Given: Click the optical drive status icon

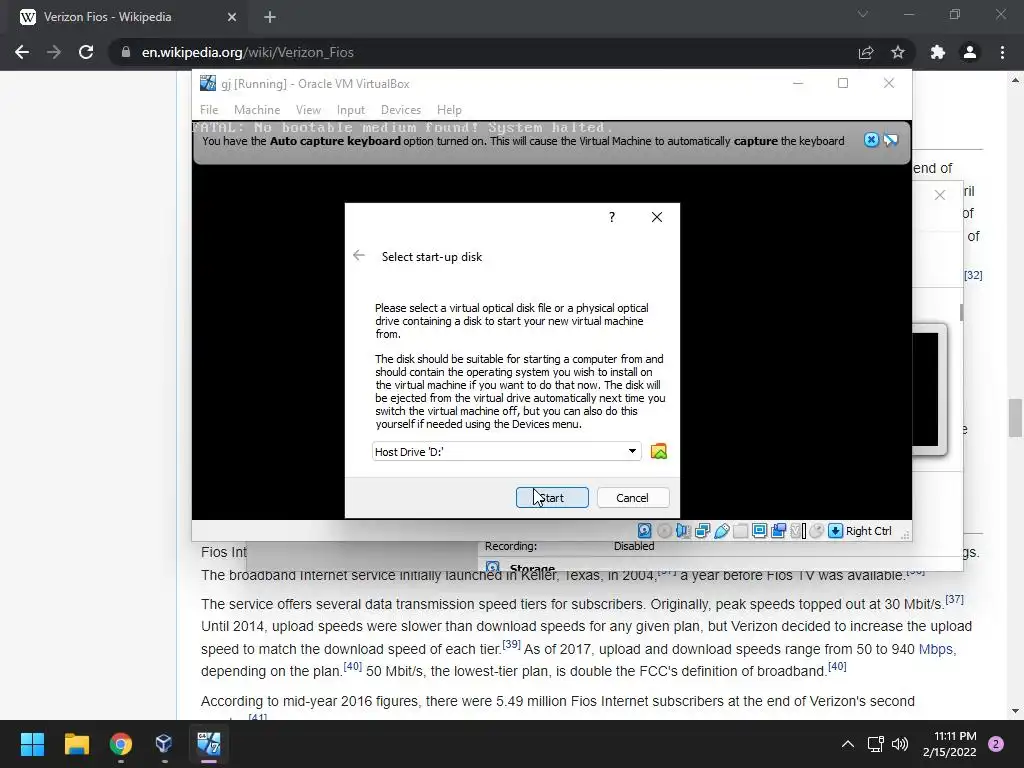Looking at the screenshot, I should pos(664,530).
